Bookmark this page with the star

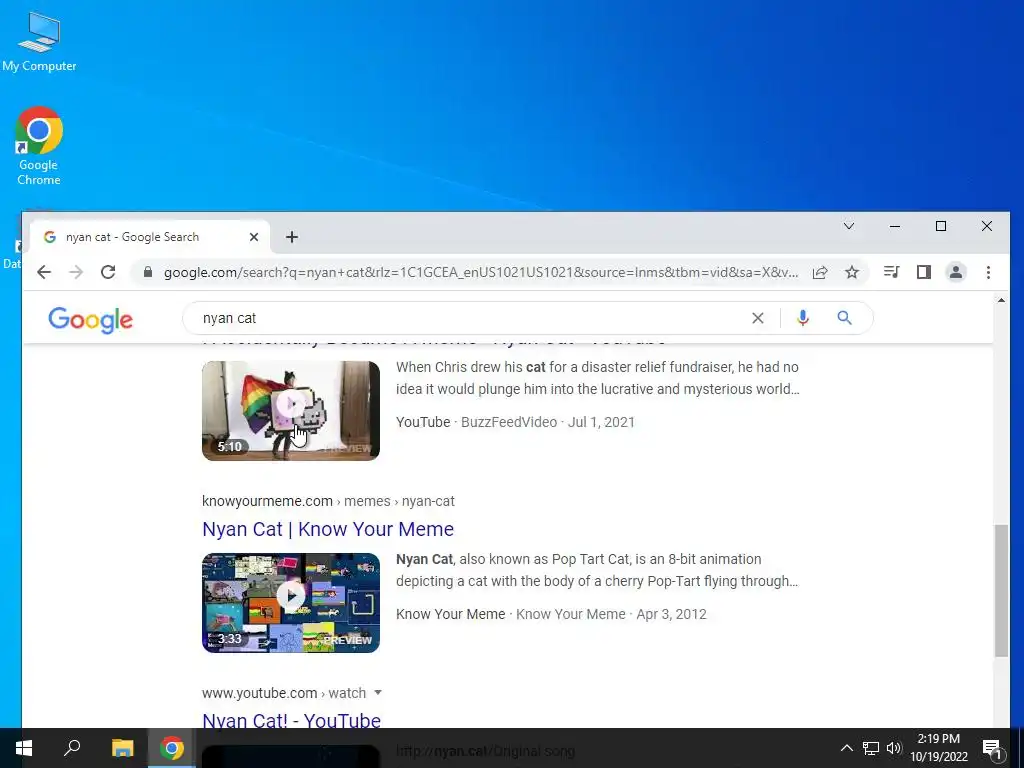click(x=852, y=272)
